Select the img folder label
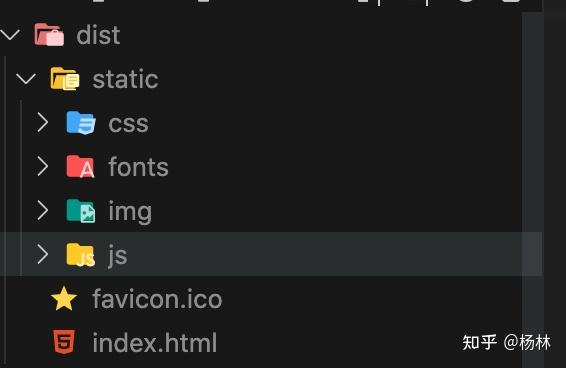Viewport: 566px width, 368px height. pyautogui.click(x=130, y=212)
